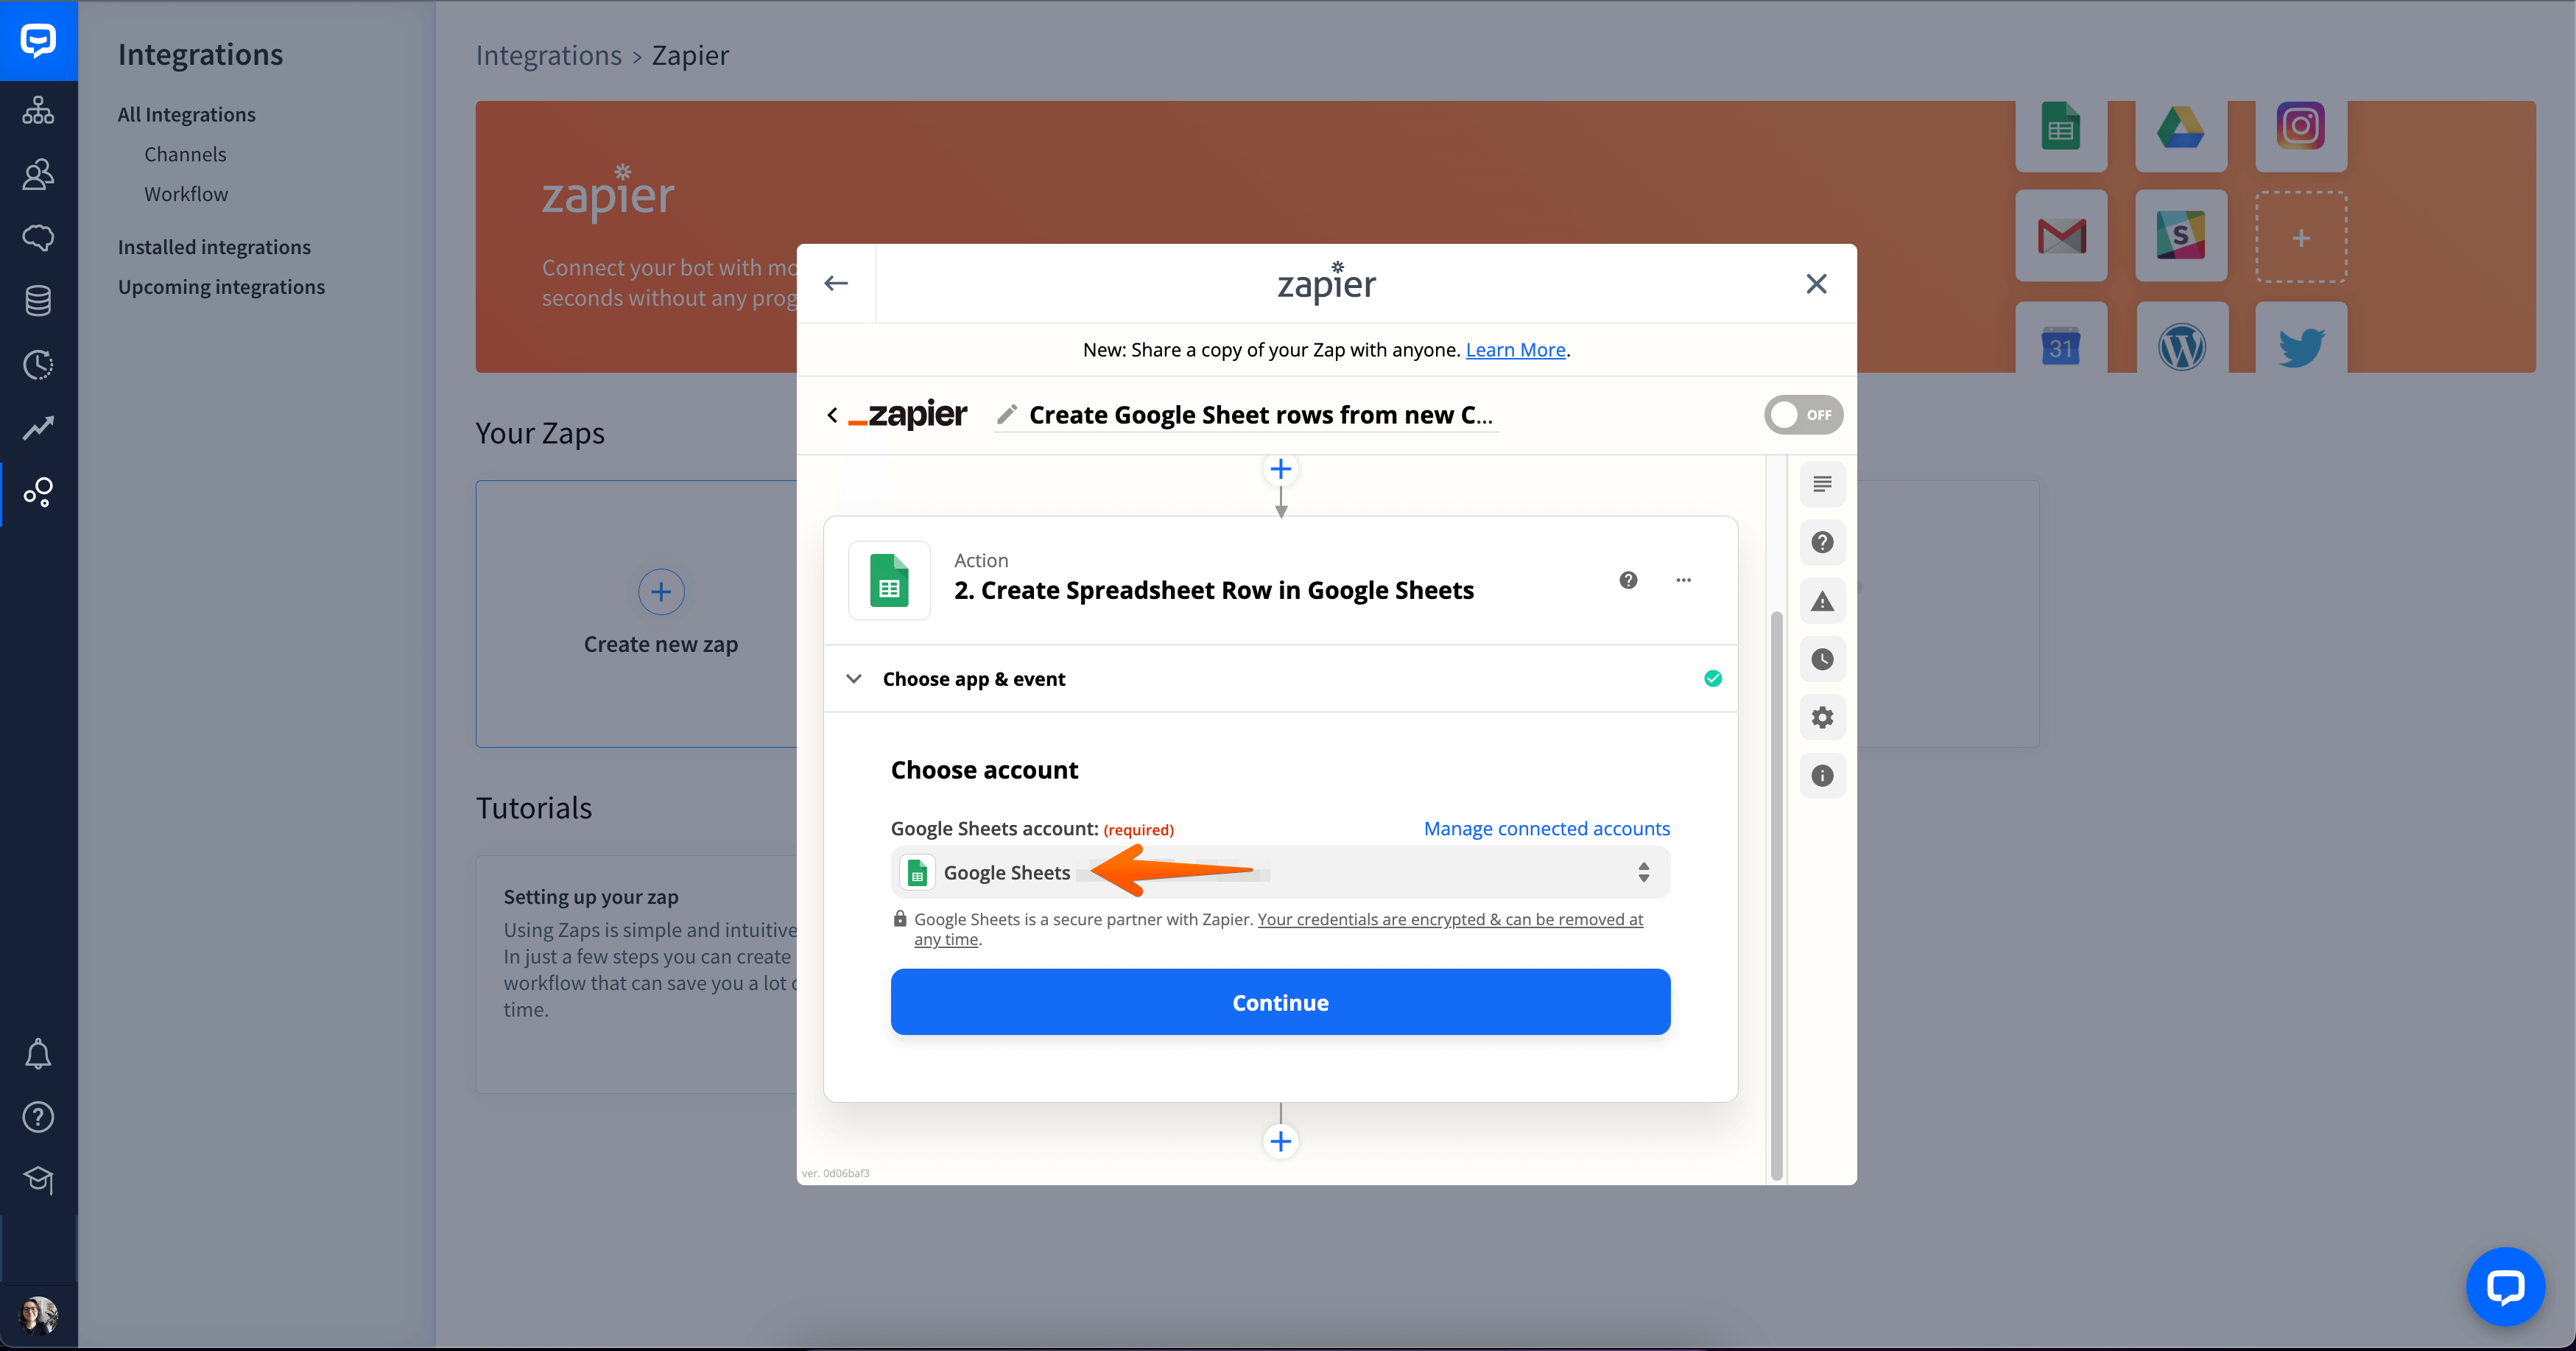Open the analytics trend icon in sidebar
Image resolution: width=2576 pixels, height=1351 pixels.
point(38,428)
